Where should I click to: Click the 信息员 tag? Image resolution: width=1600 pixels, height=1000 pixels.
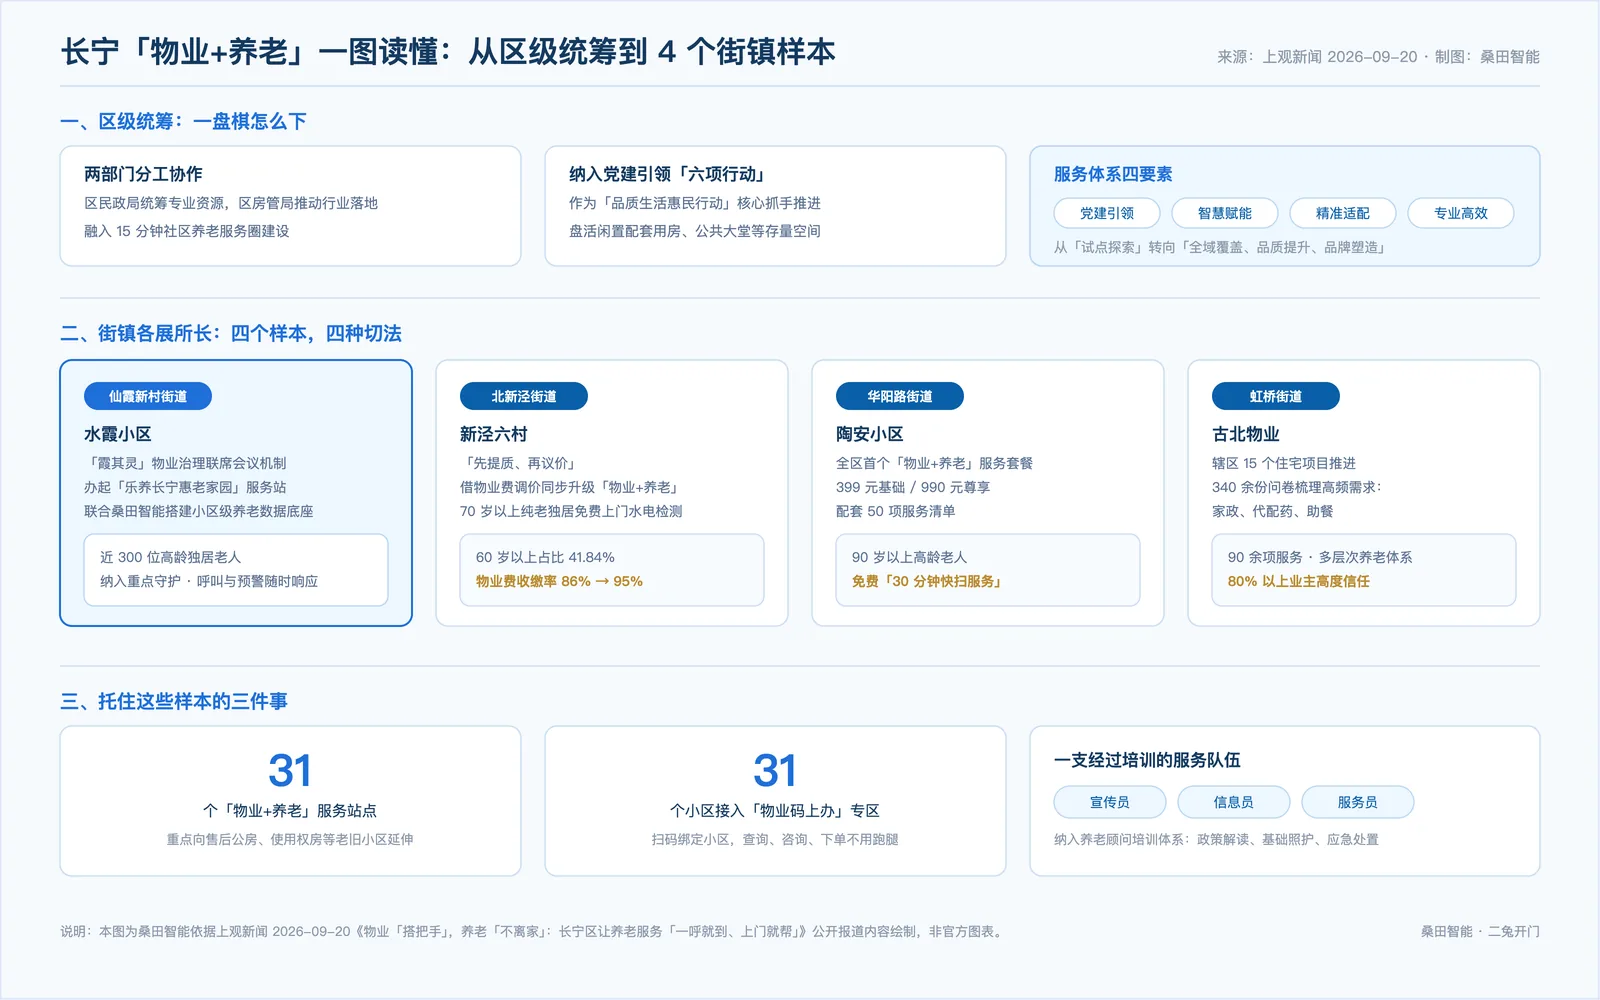[x=1234, y=802]
